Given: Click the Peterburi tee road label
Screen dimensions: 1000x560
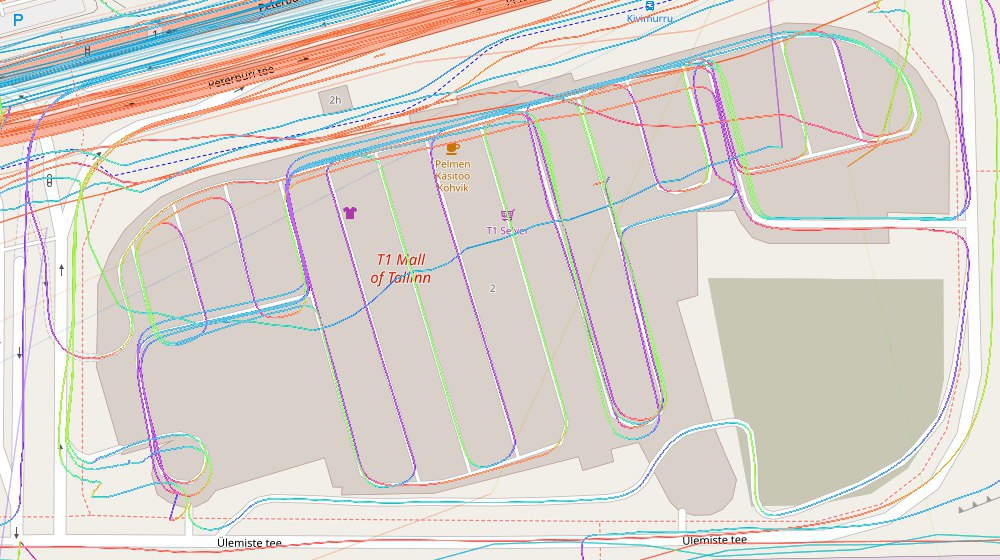Looking at the screenshot, I should [242, 77].
